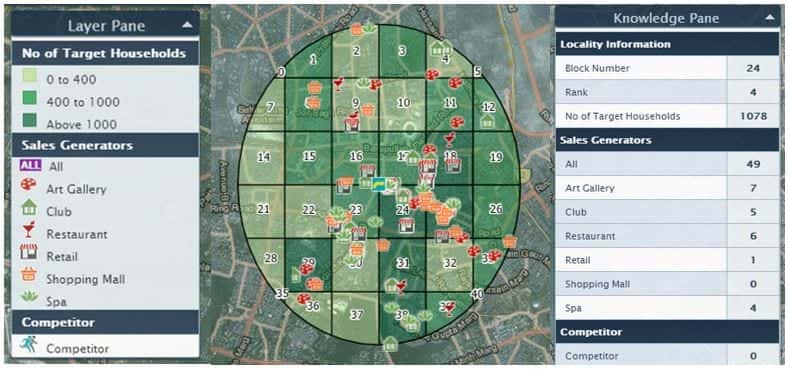Image resolution: width=789 pixels, height=370 pixels.
Task: Select map block 1
Action: coord(313,60)
